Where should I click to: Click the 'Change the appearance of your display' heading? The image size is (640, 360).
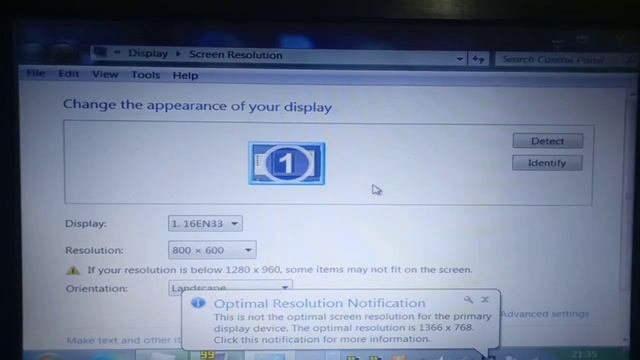click(x=197, y=106)
